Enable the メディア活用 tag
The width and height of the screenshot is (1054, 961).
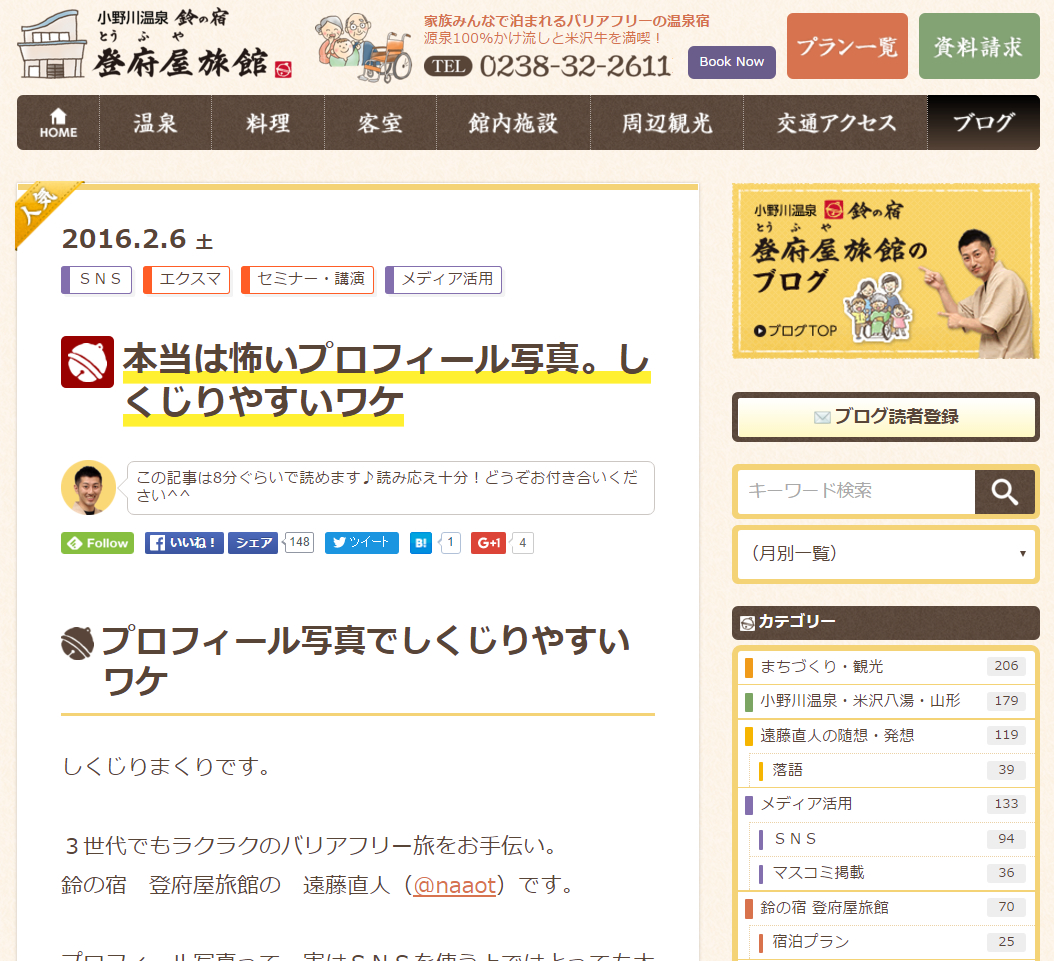pos(443,280)
